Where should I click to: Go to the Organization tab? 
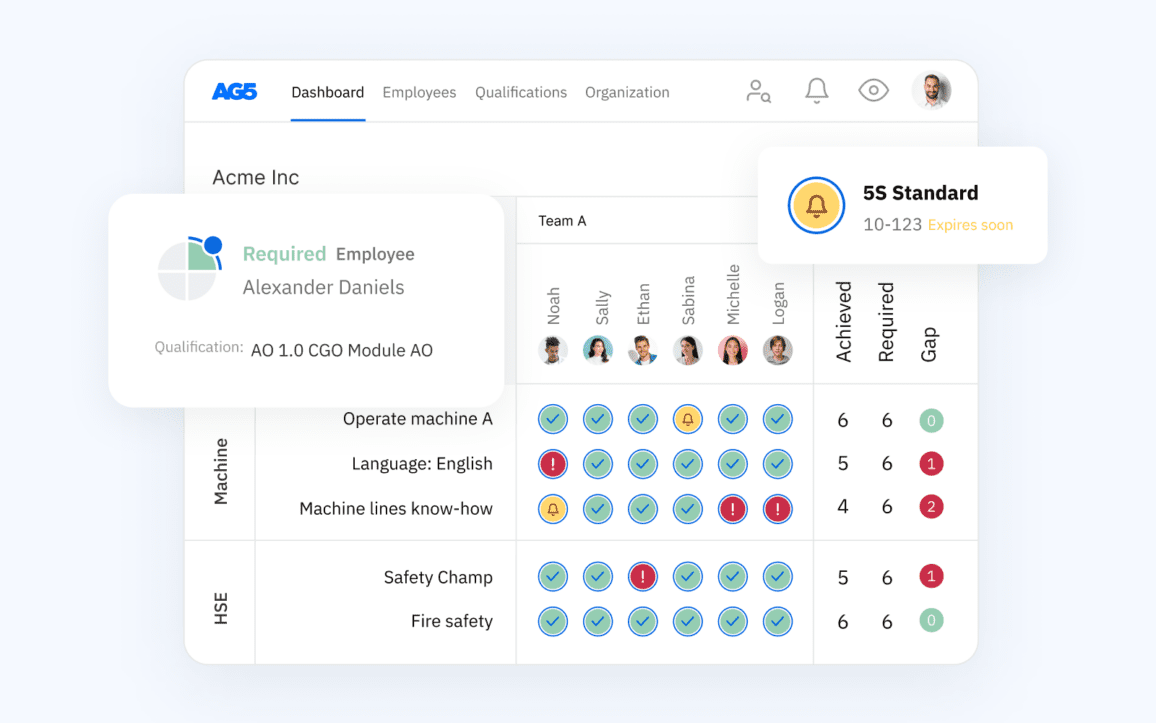627,92
